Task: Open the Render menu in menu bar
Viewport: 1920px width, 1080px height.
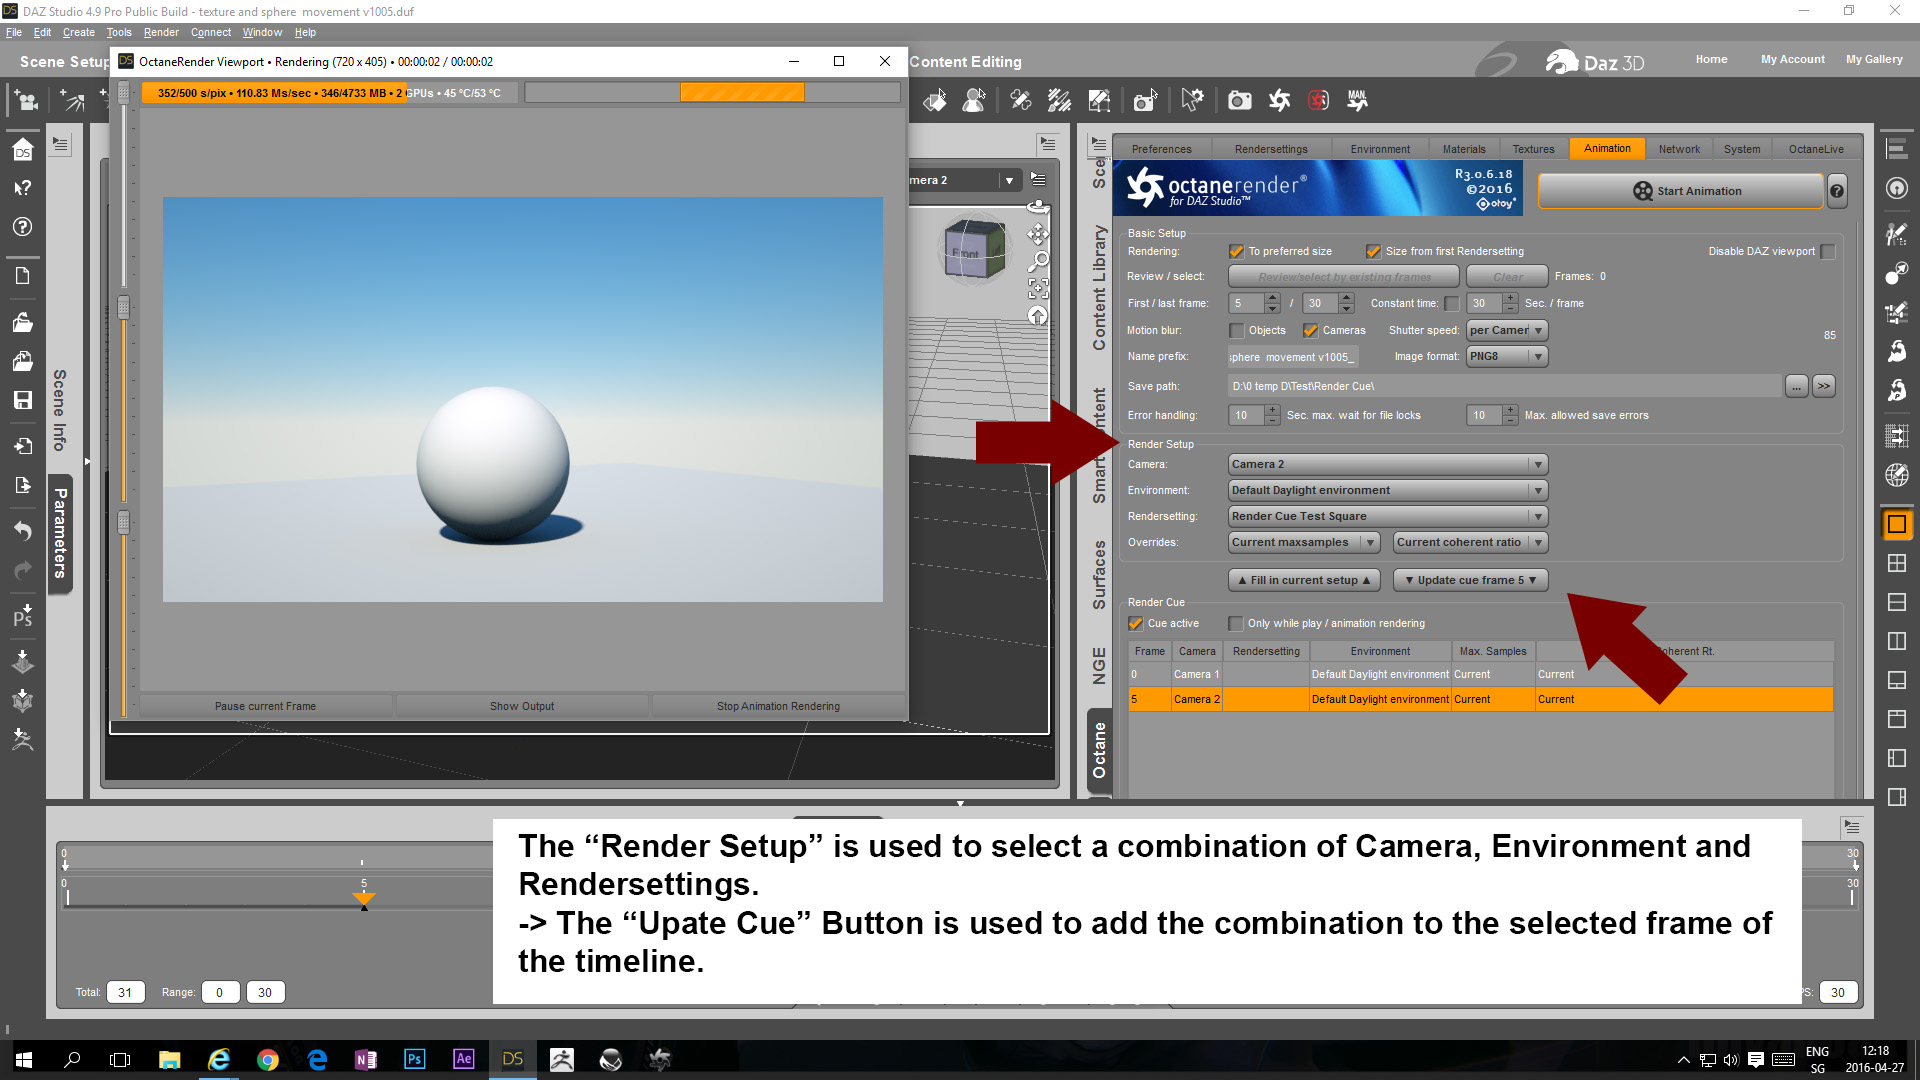Action: pyautogui.click(x=160, y=32)
